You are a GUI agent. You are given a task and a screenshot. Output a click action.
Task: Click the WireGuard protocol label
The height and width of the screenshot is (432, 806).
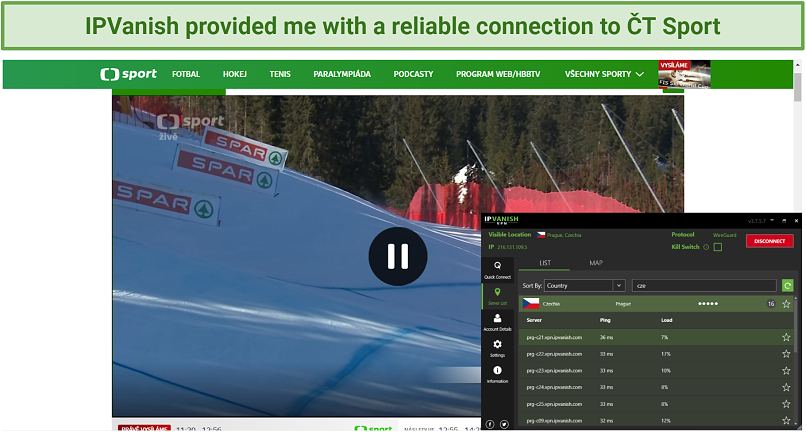click(x=724, y=235)
